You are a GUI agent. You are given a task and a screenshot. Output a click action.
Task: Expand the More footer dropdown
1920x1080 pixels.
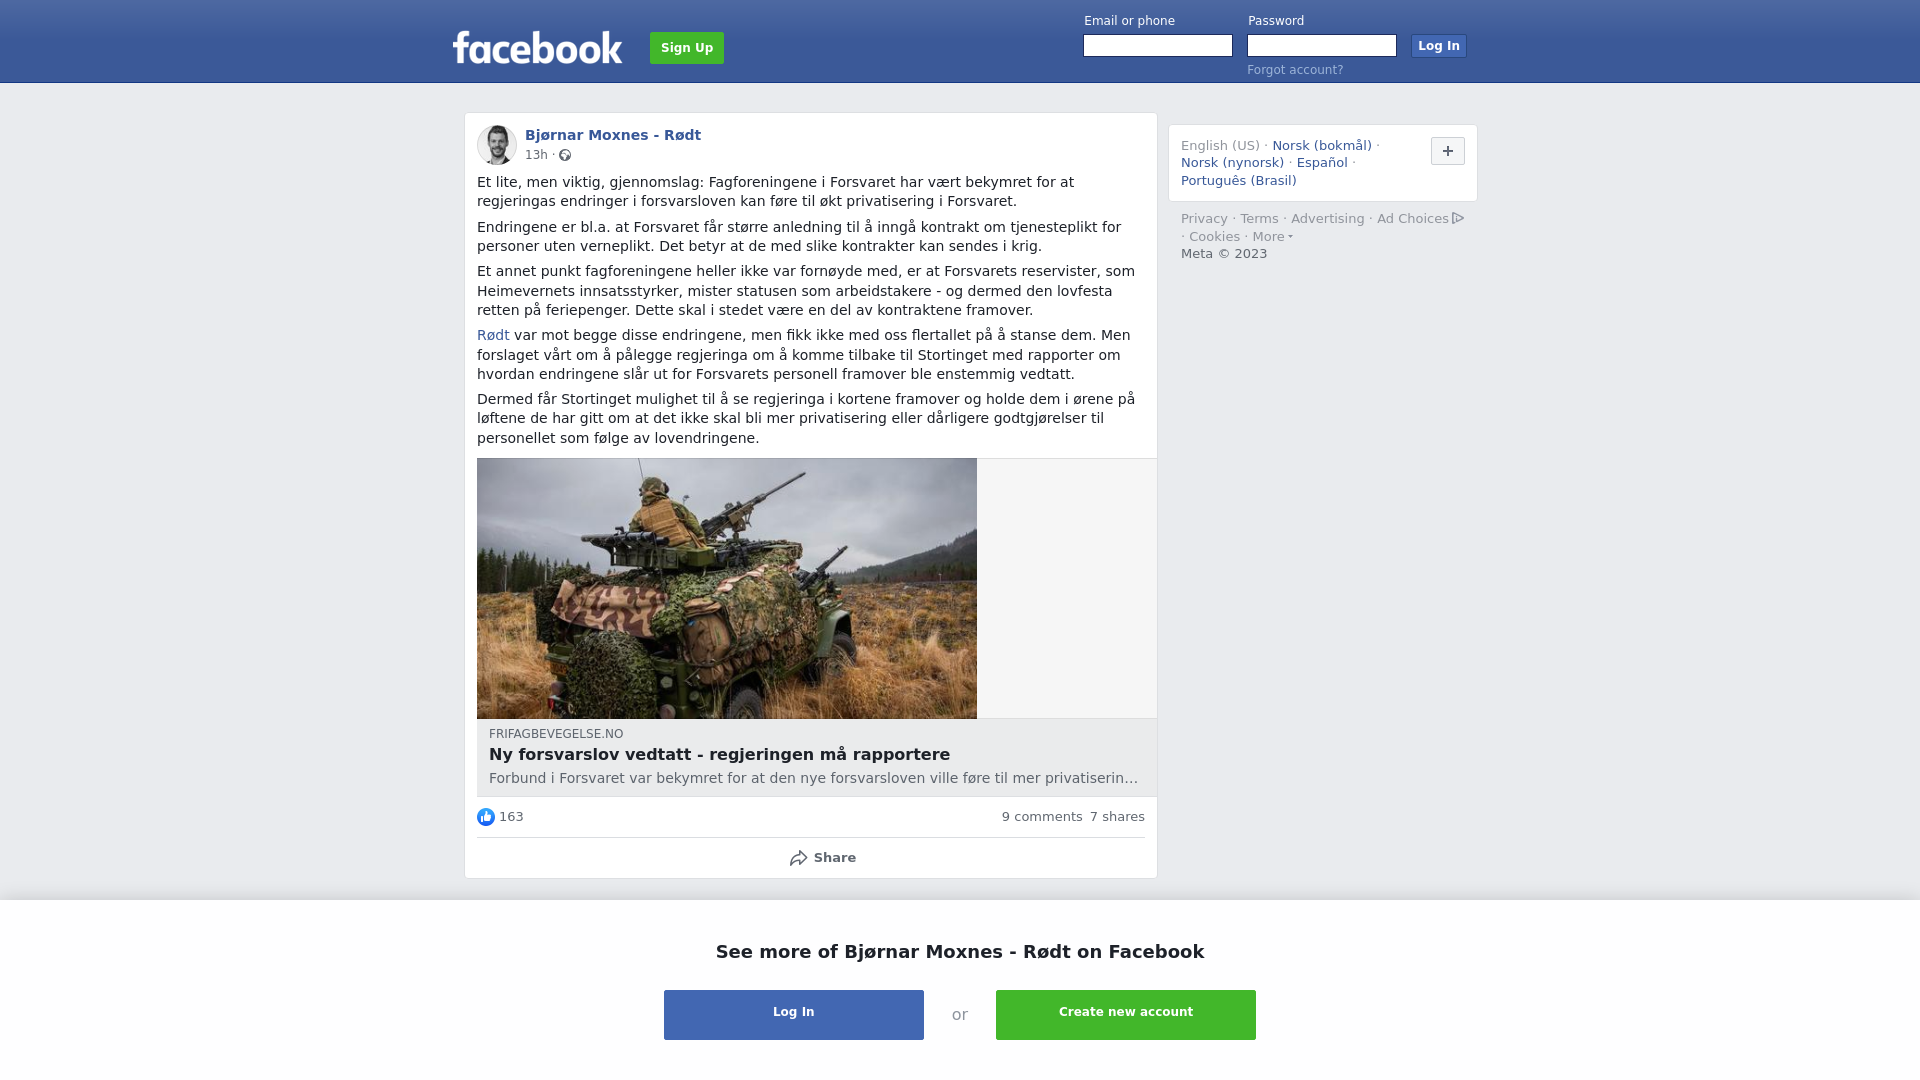click(1272, 237)
